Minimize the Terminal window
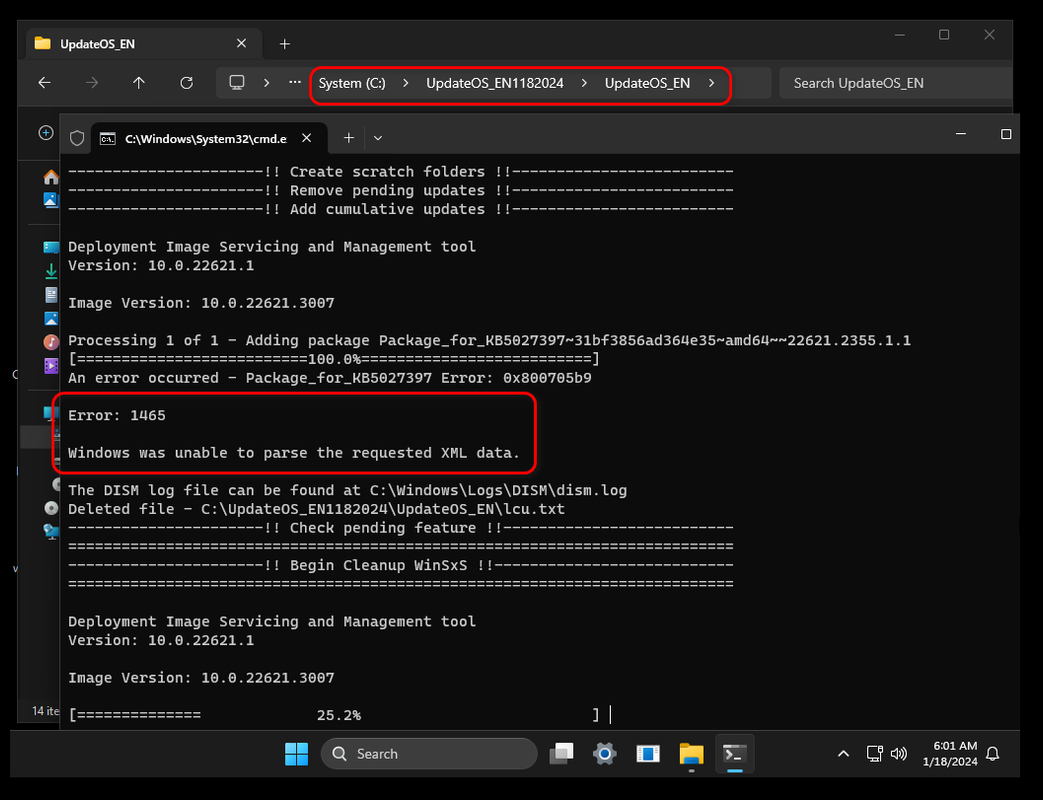Screen dimensions: 1043x800 (961, 134)
